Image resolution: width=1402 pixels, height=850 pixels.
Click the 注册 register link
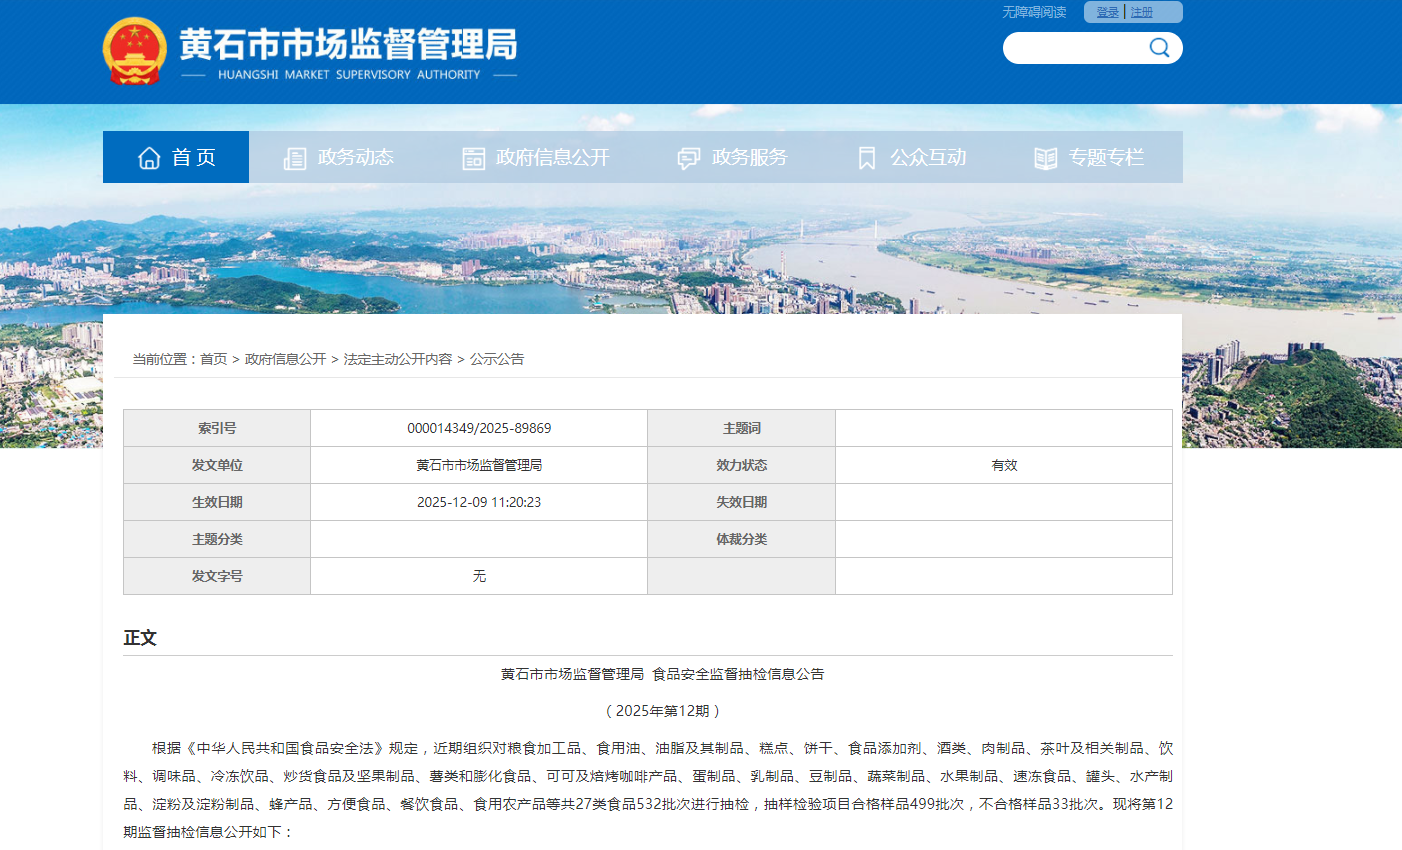tap(1142, 12)
